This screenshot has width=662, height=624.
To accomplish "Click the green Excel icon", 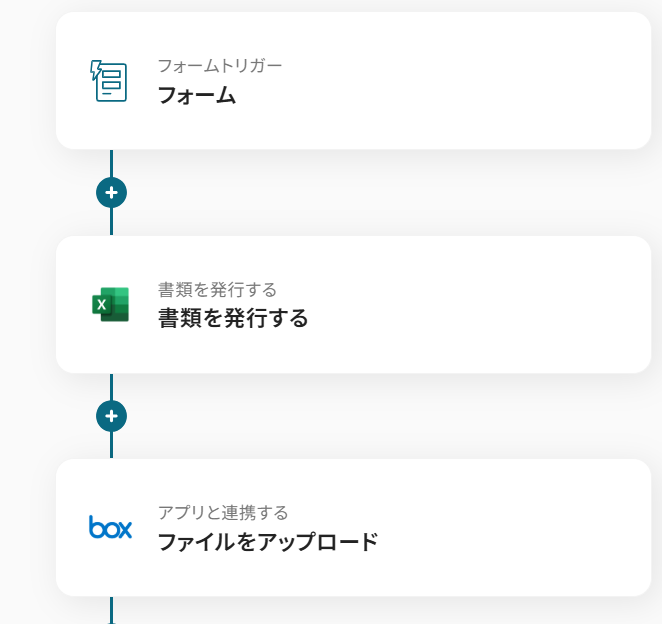I will 110,304.
